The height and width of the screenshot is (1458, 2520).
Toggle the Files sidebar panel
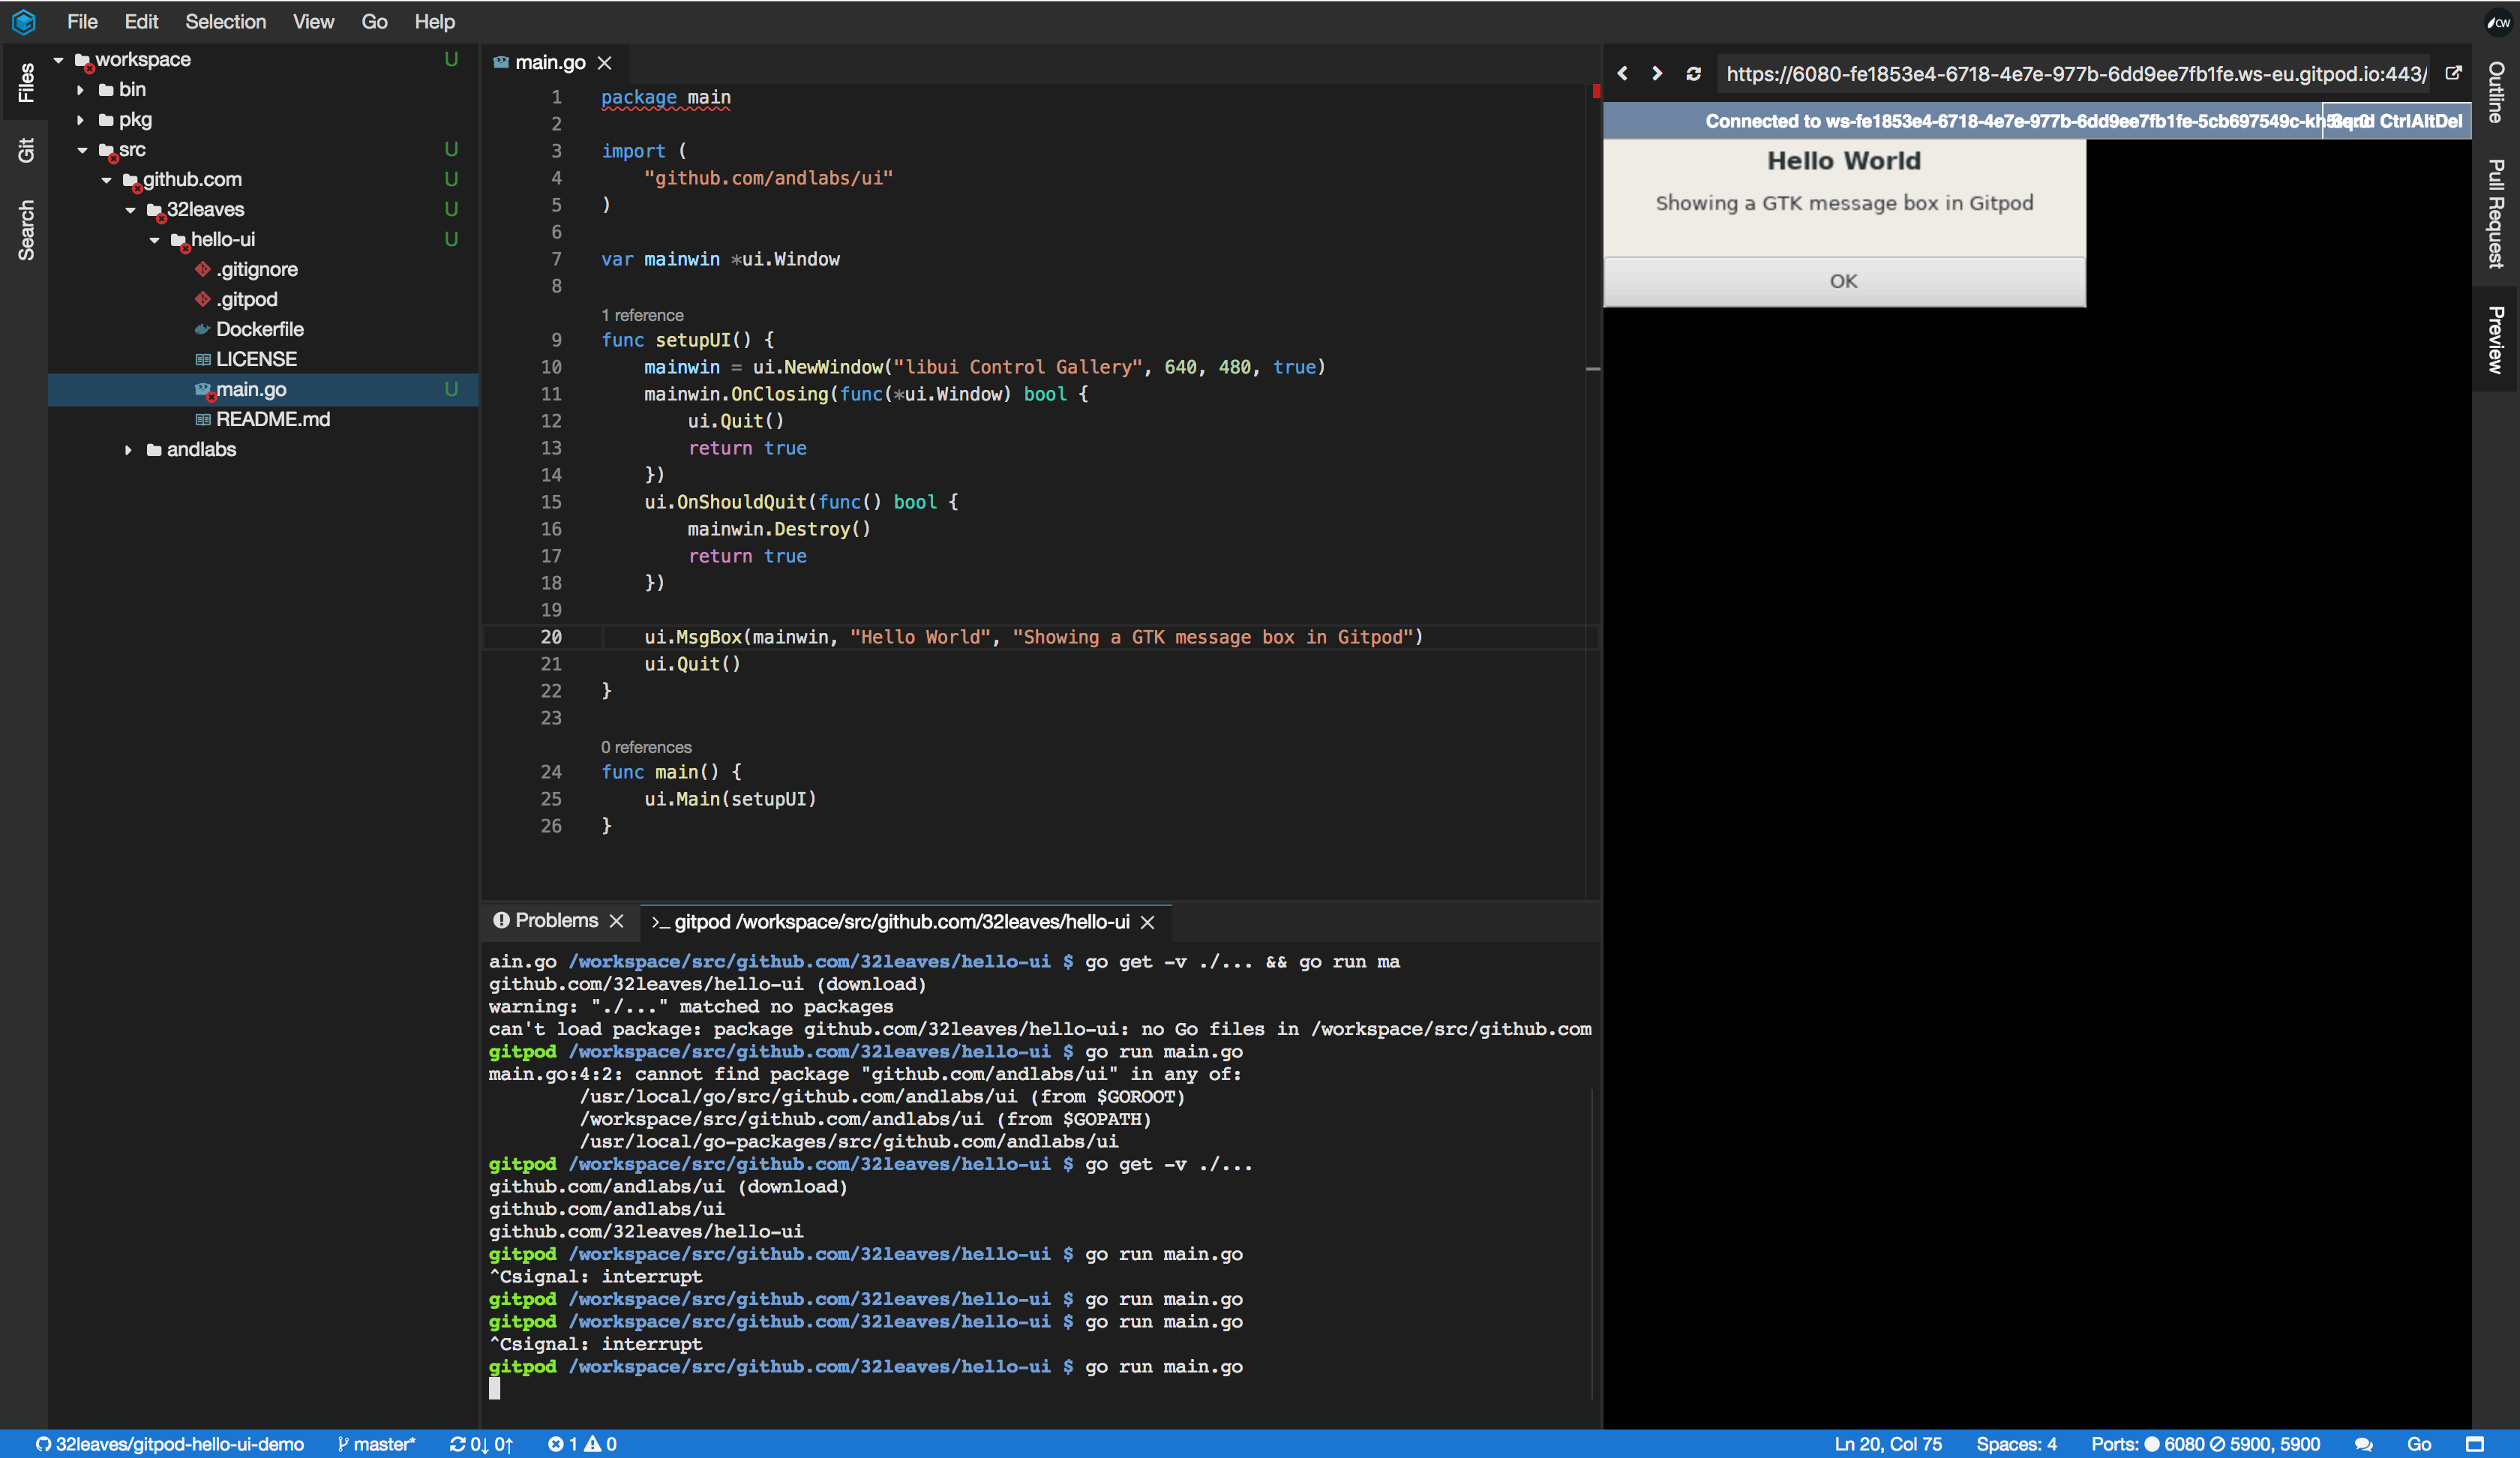(x=25, y=82)
